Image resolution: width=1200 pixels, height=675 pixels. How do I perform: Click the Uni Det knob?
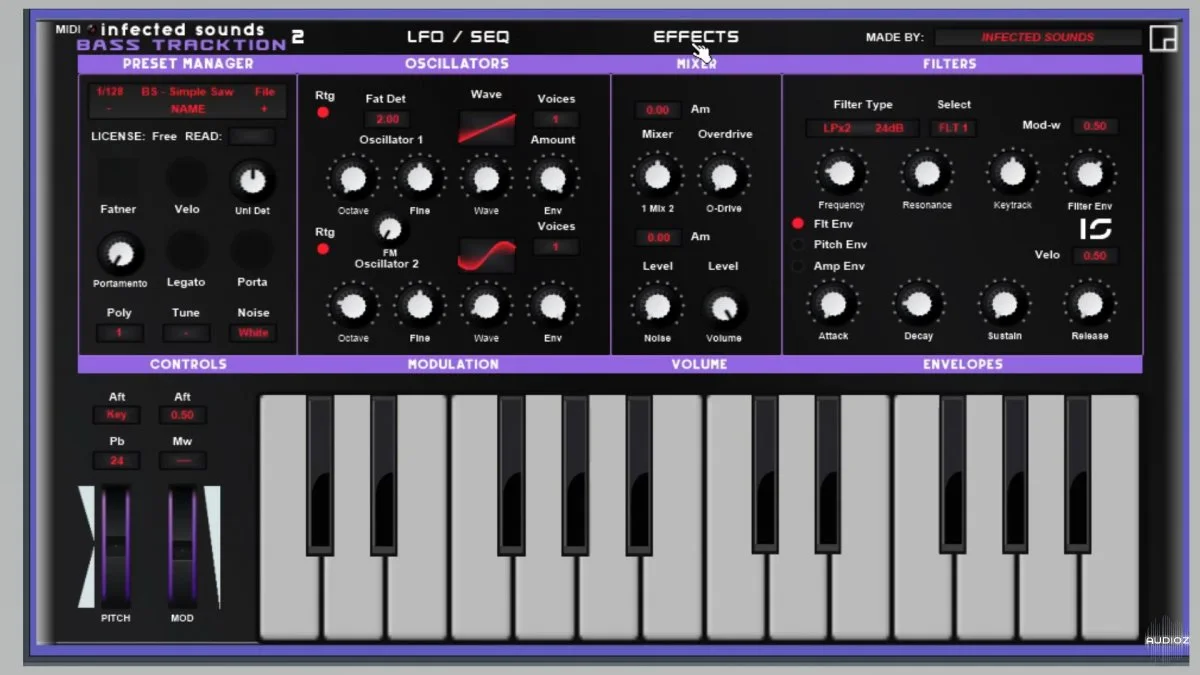coord(253,181)
